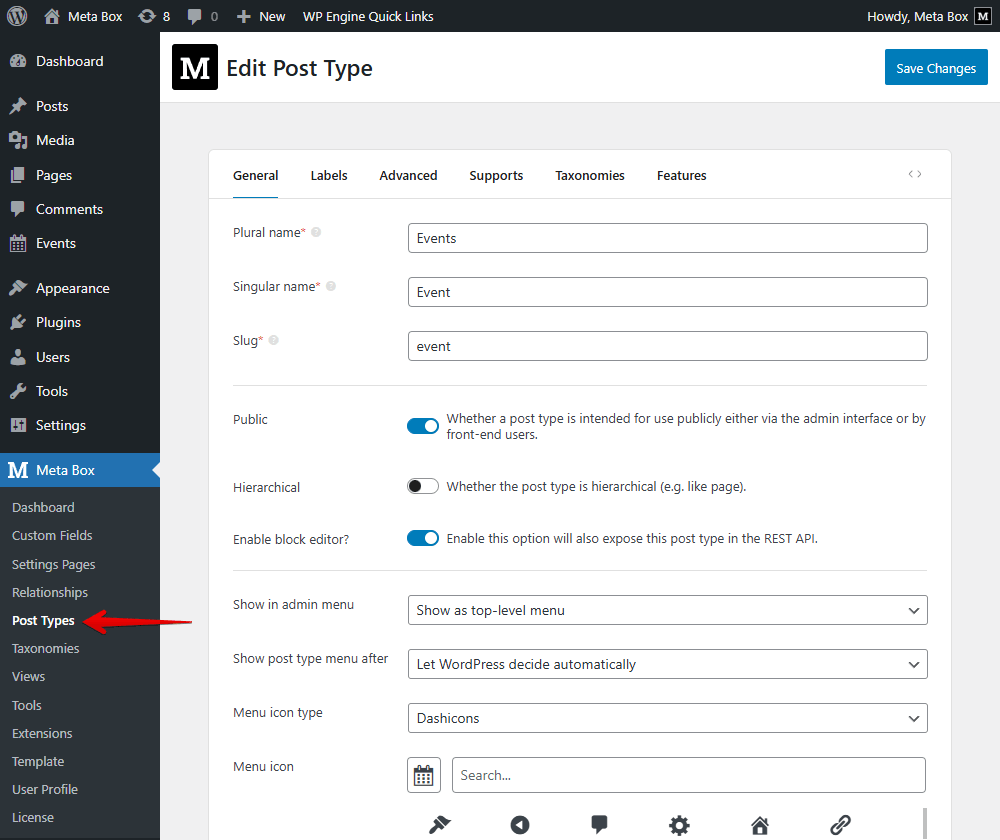Toggle the Enable block editor switch
This screenshot has height=840, width=1000.
tap(423, 538)
